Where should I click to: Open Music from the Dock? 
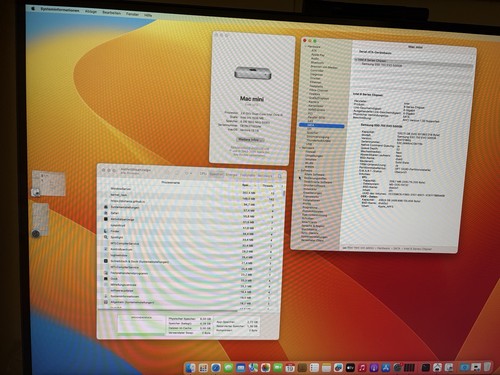coord(362,368)
